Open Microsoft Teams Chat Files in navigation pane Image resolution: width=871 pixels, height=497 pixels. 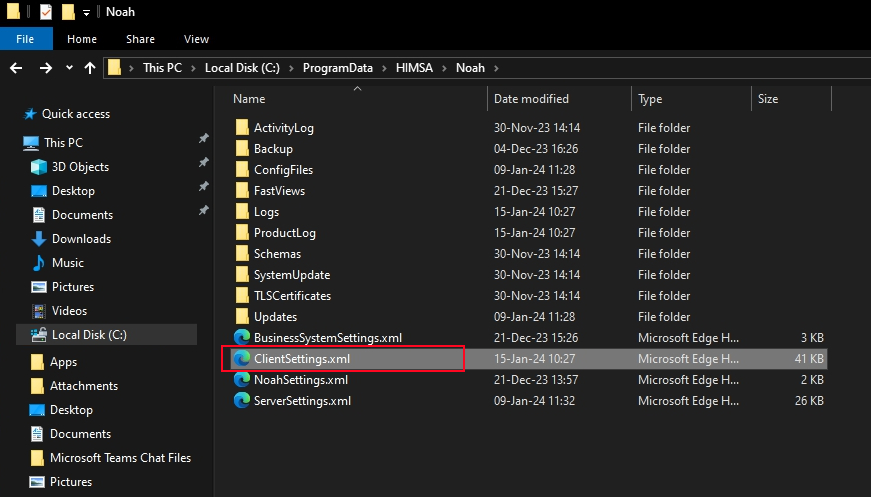pyautogui.click(x=121, y=458)
